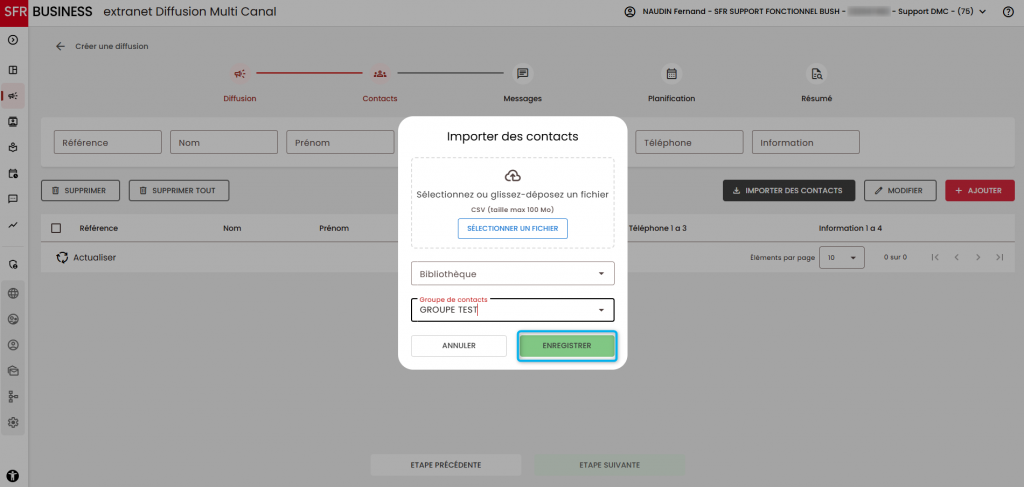1024x487 pixels.
Task: Open the Groupe de contacts dropdown arrow
Action: point(601,310)
